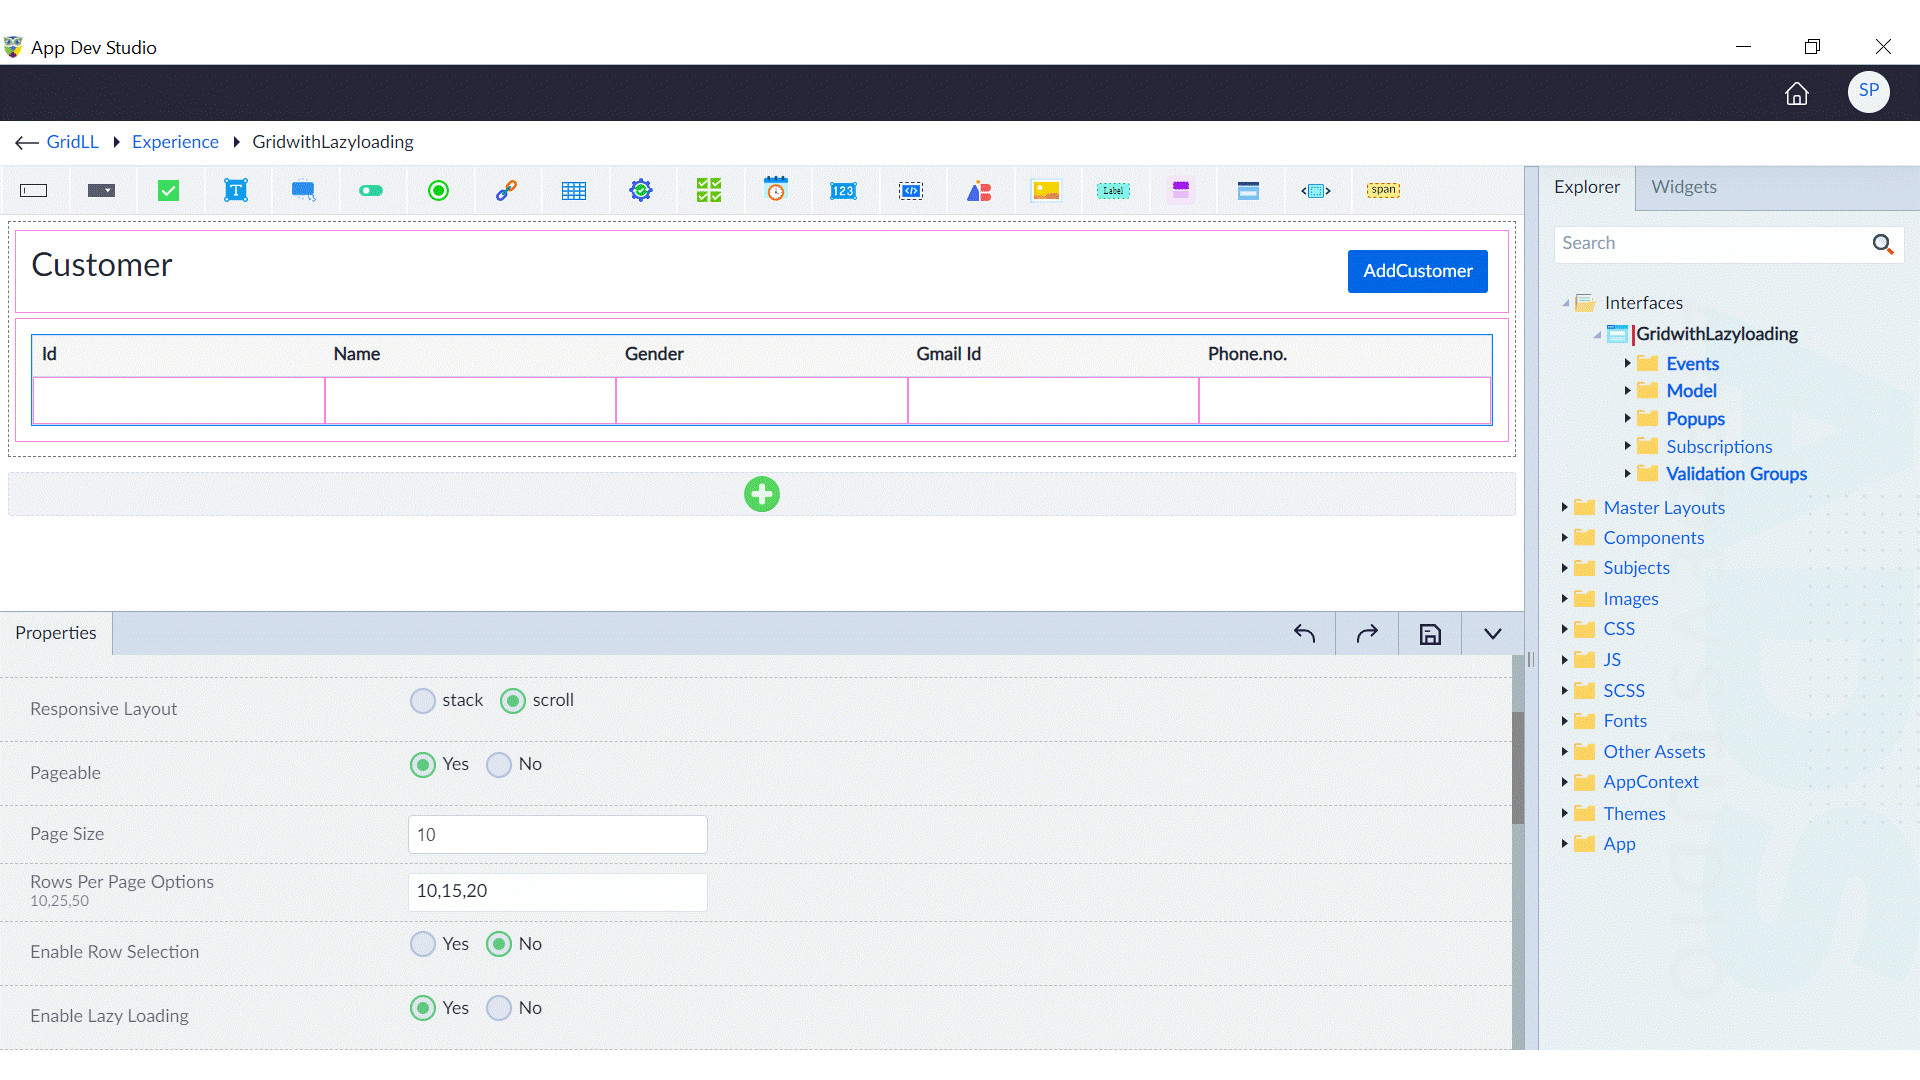Select the date time picker widget icon
Image resolution: width=1920 pixels, height=1080 pixels.
(776, 190)
